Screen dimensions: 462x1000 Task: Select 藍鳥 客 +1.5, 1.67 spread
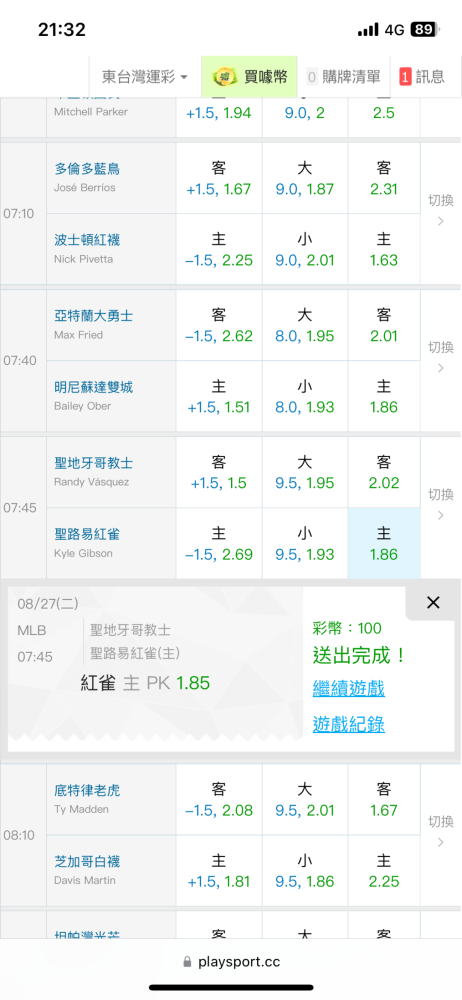tap(219, 178)
